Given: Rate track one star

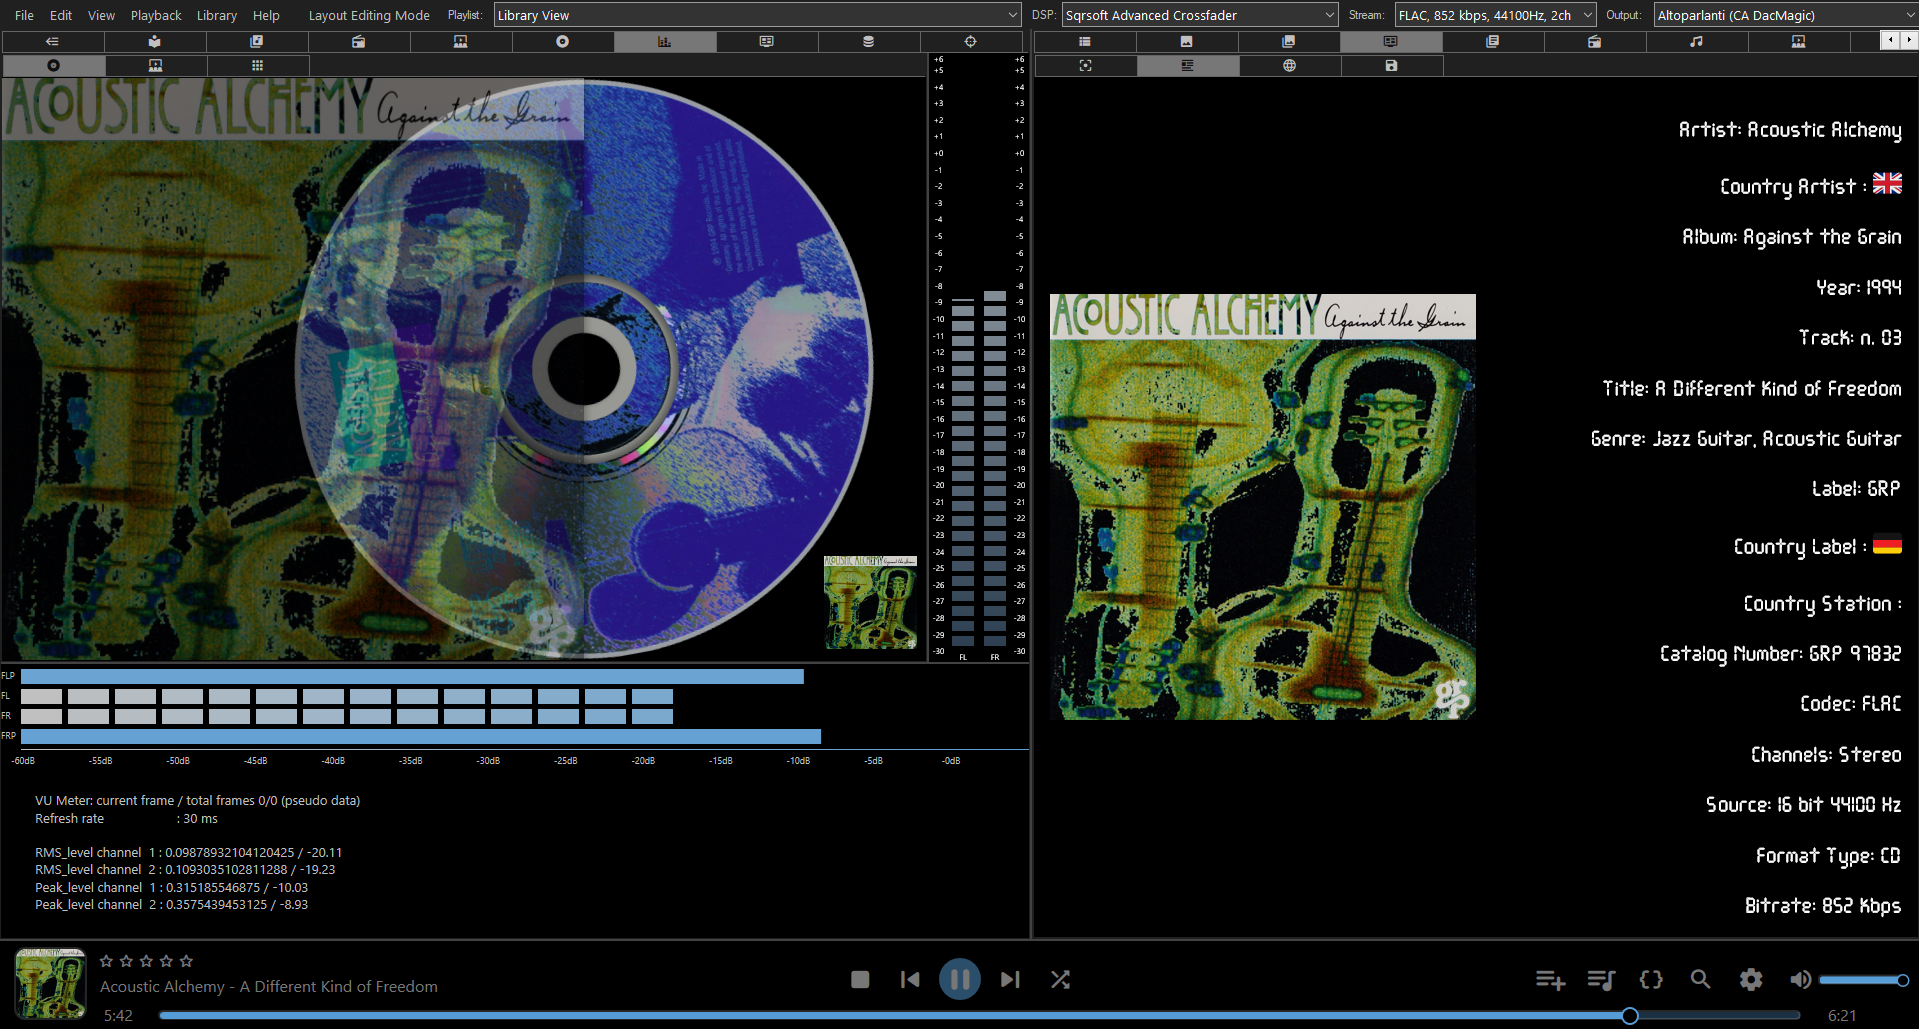Looking at the screenshot, I should (x=106, y=961).
